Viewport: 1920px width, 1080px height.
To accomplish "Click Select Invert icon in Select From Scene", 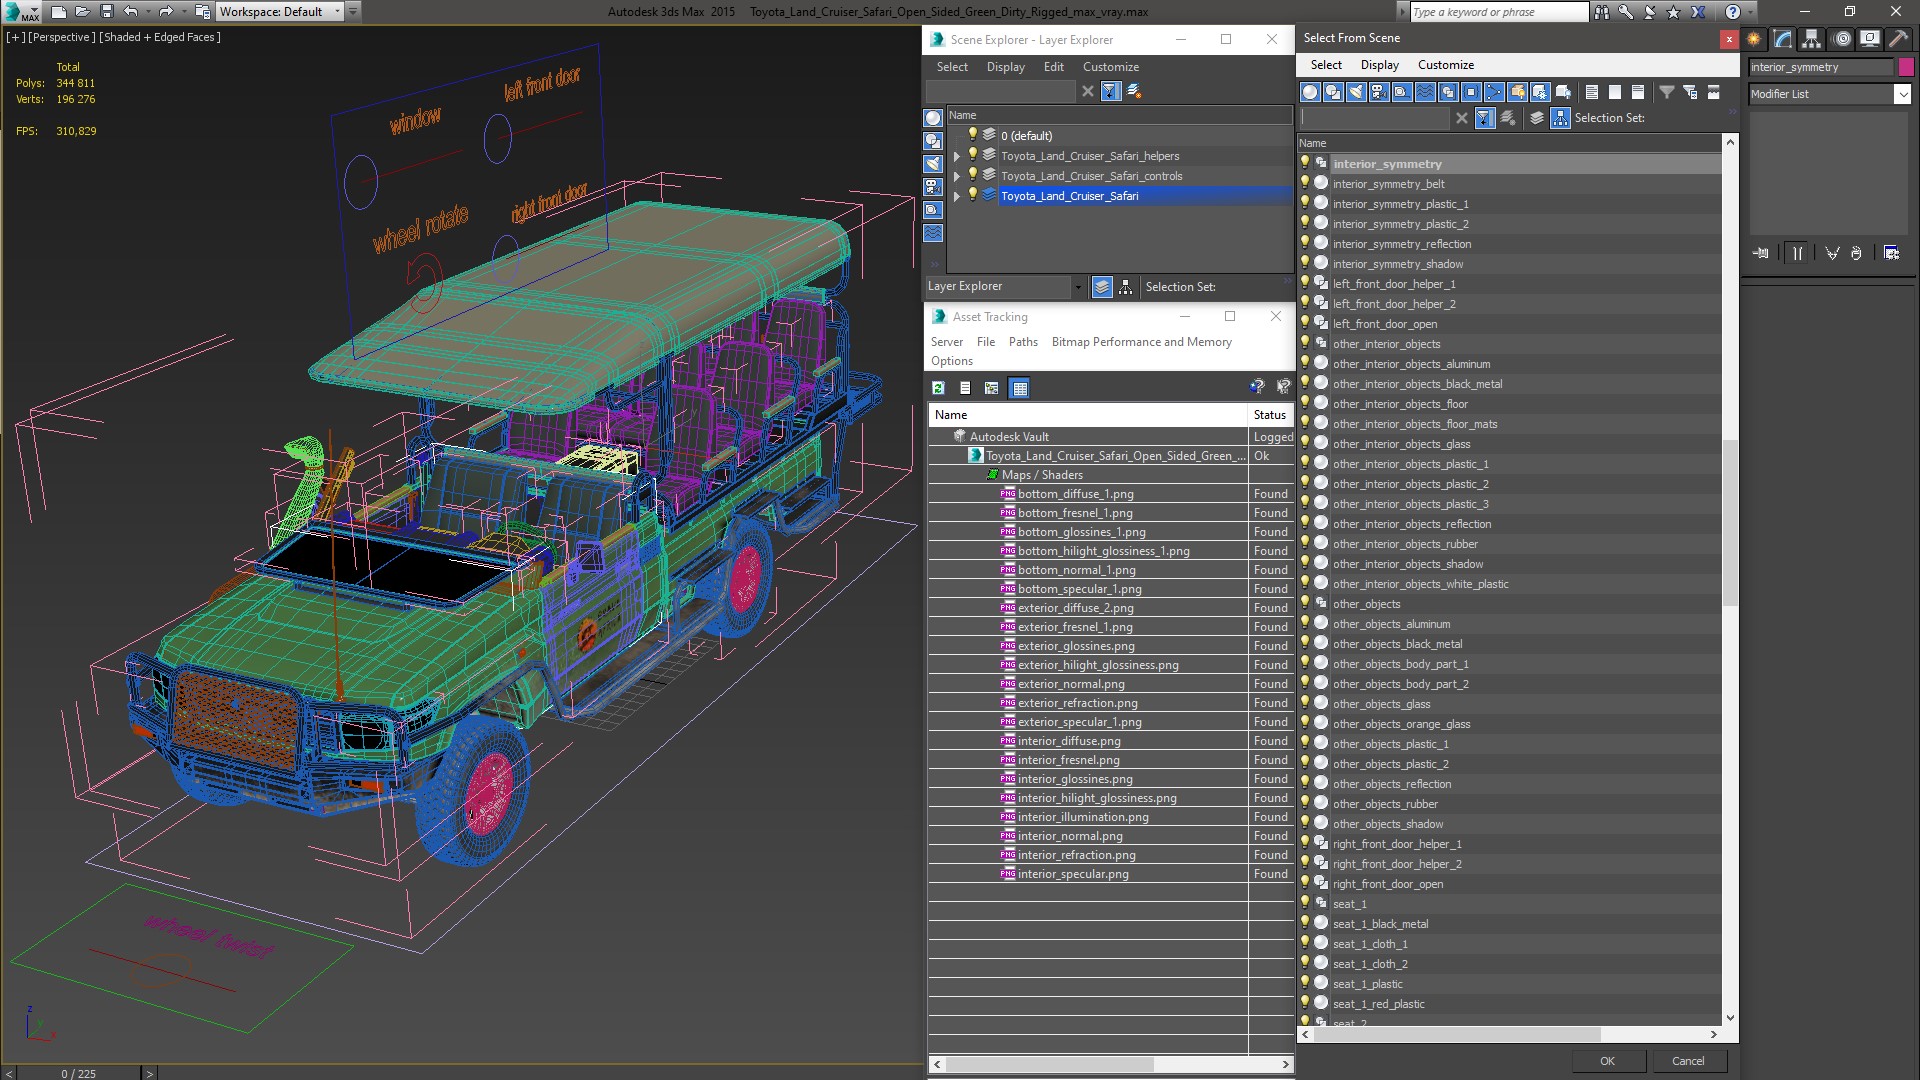I will pos(1638,92).
